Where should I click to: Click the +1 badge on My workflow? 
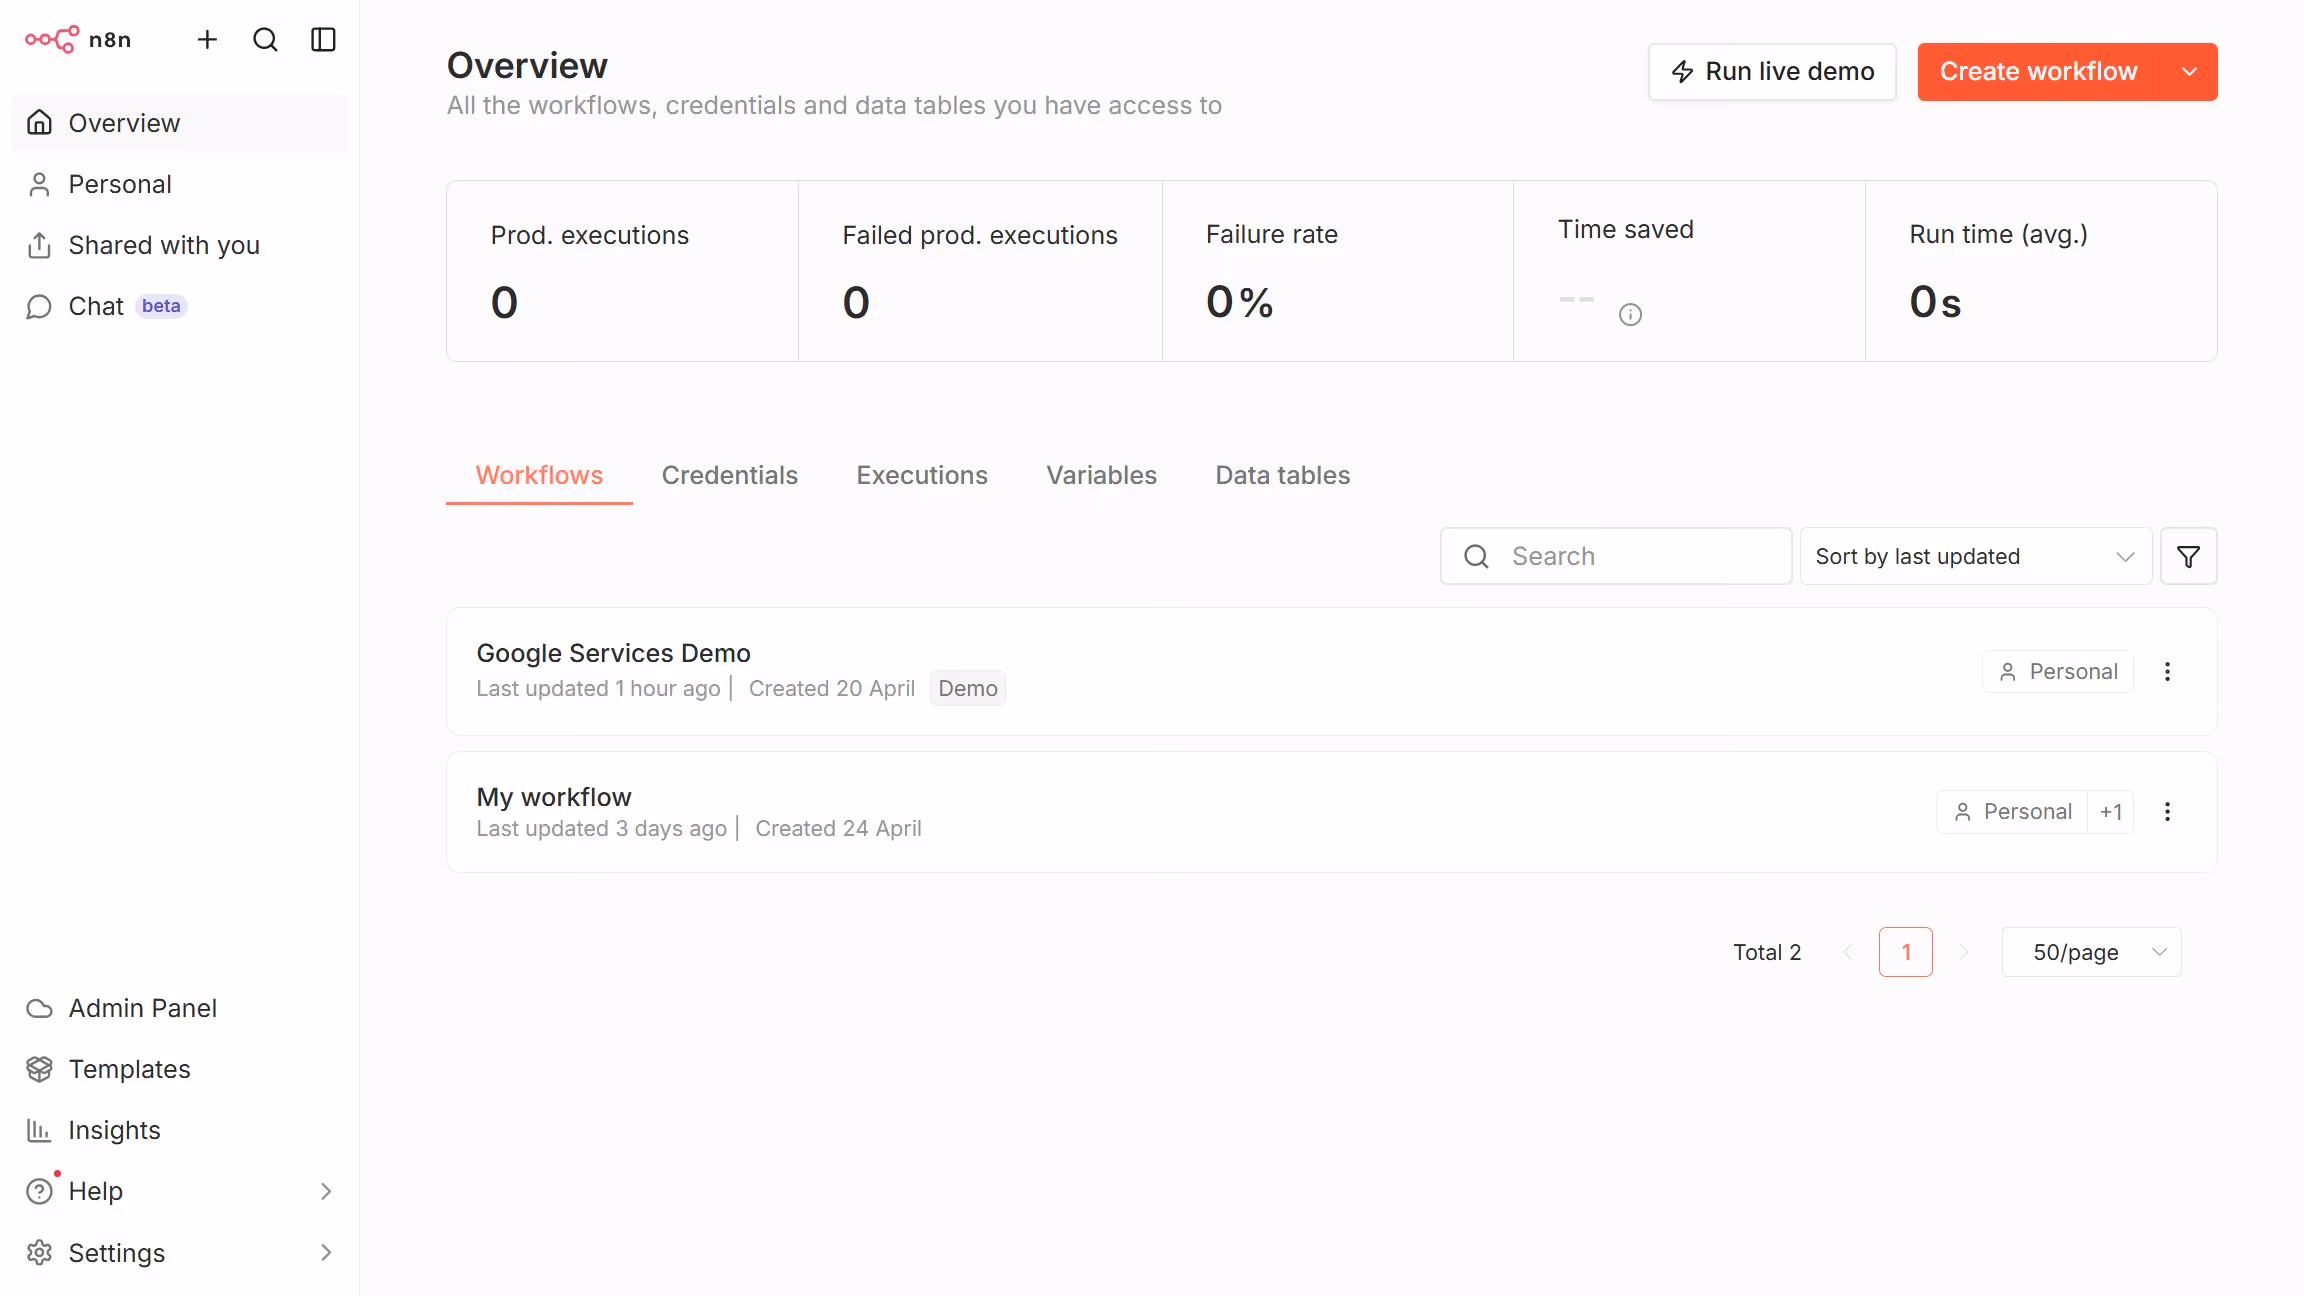tap(2111, 812)
